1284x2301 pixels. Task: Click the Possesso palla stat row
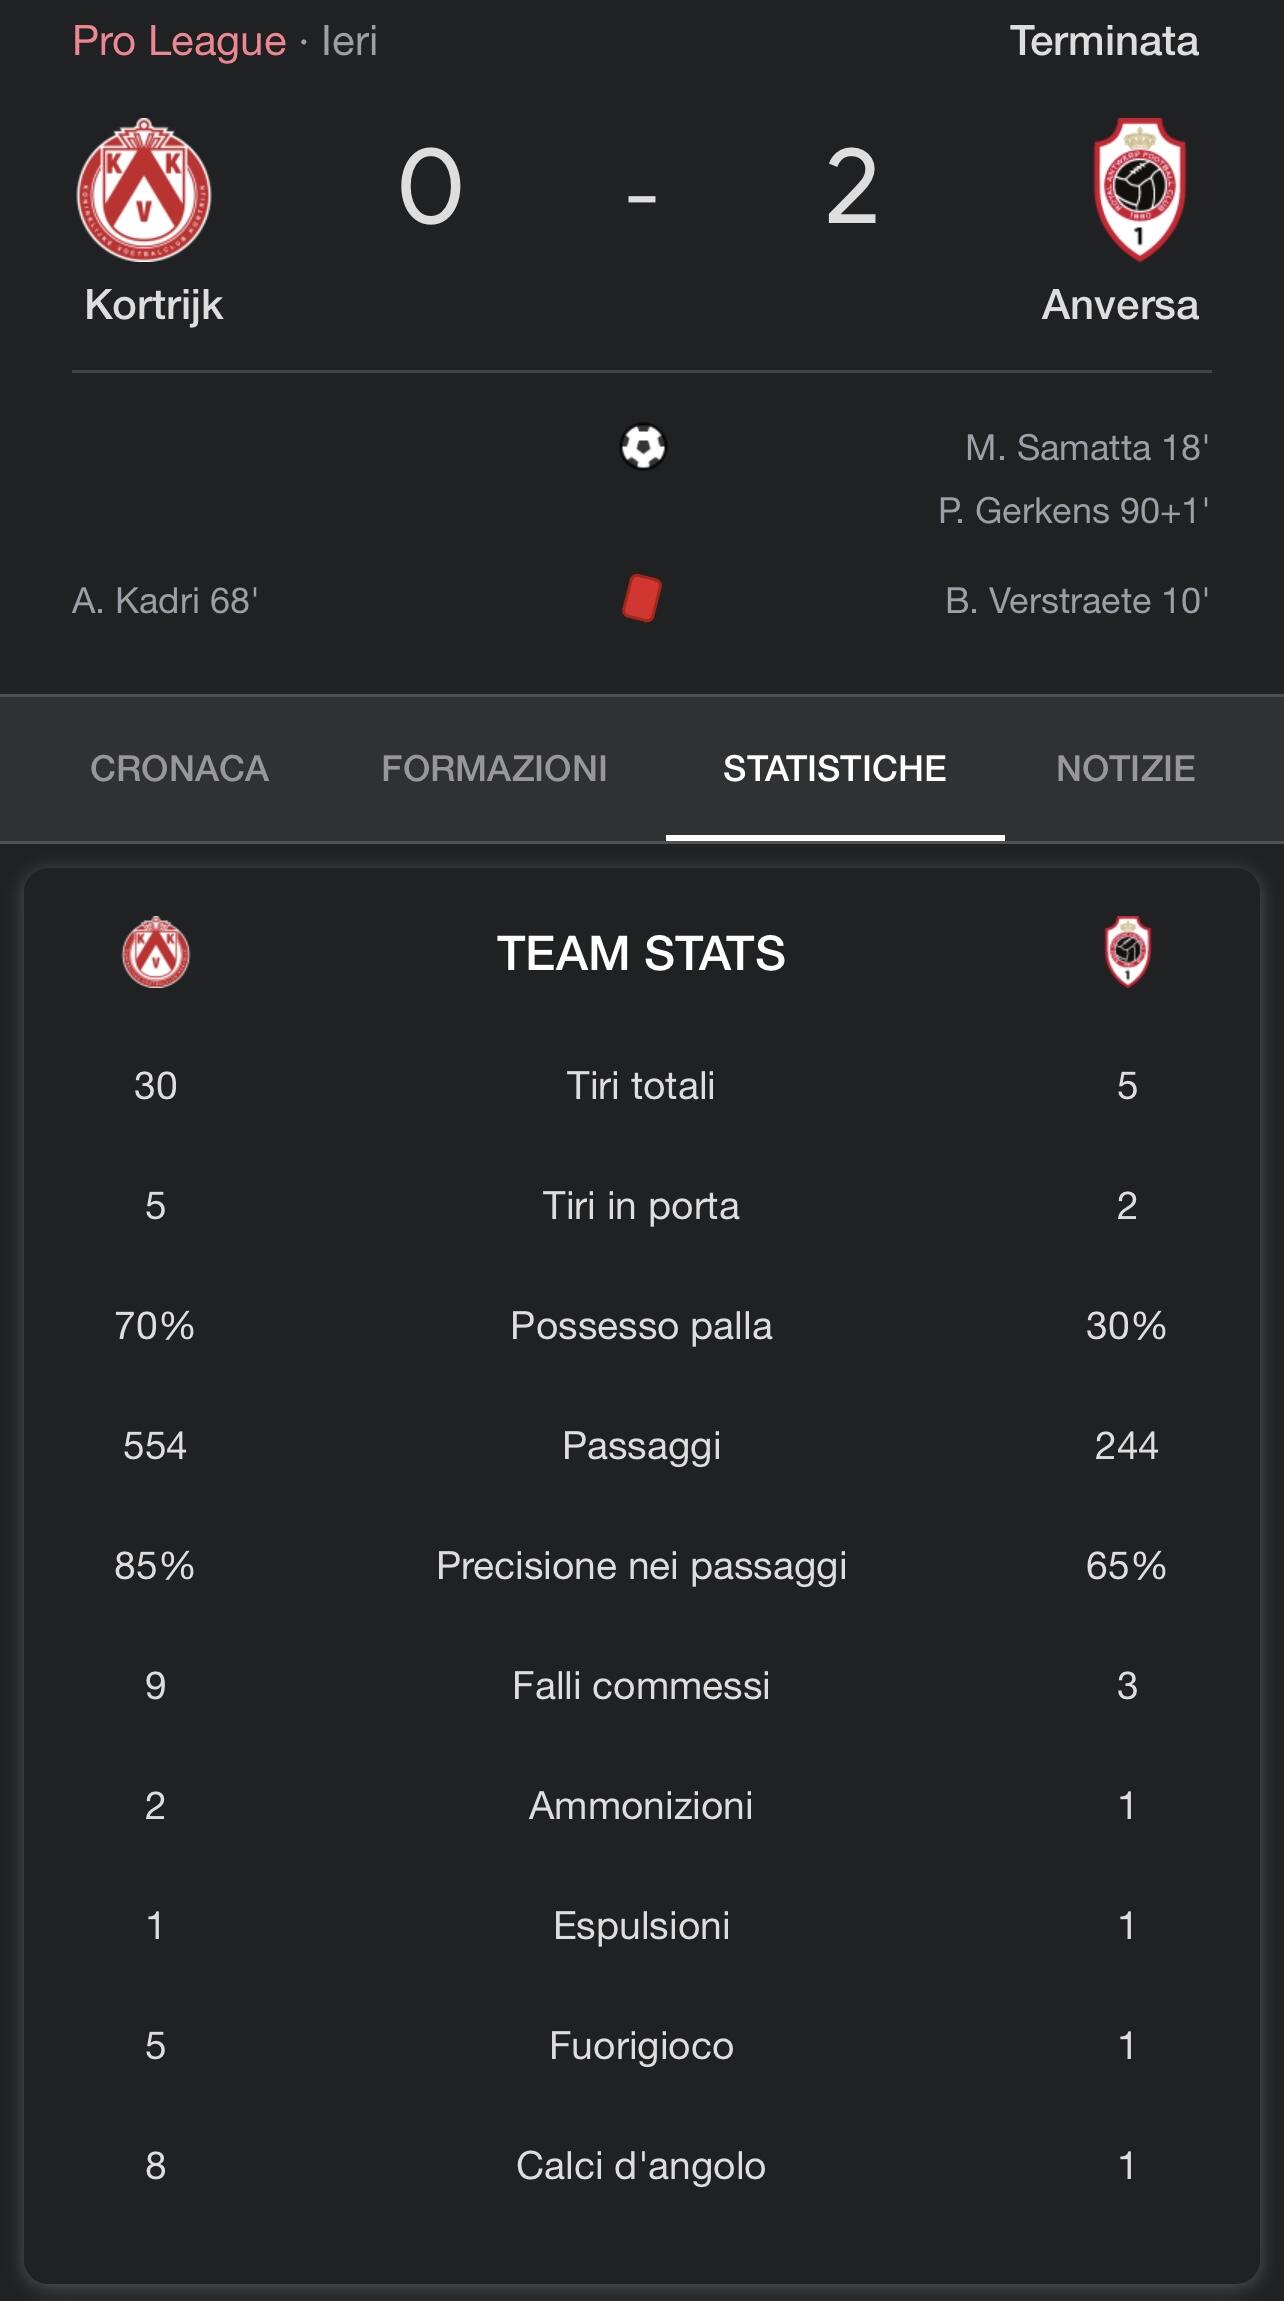(641, 1325)
